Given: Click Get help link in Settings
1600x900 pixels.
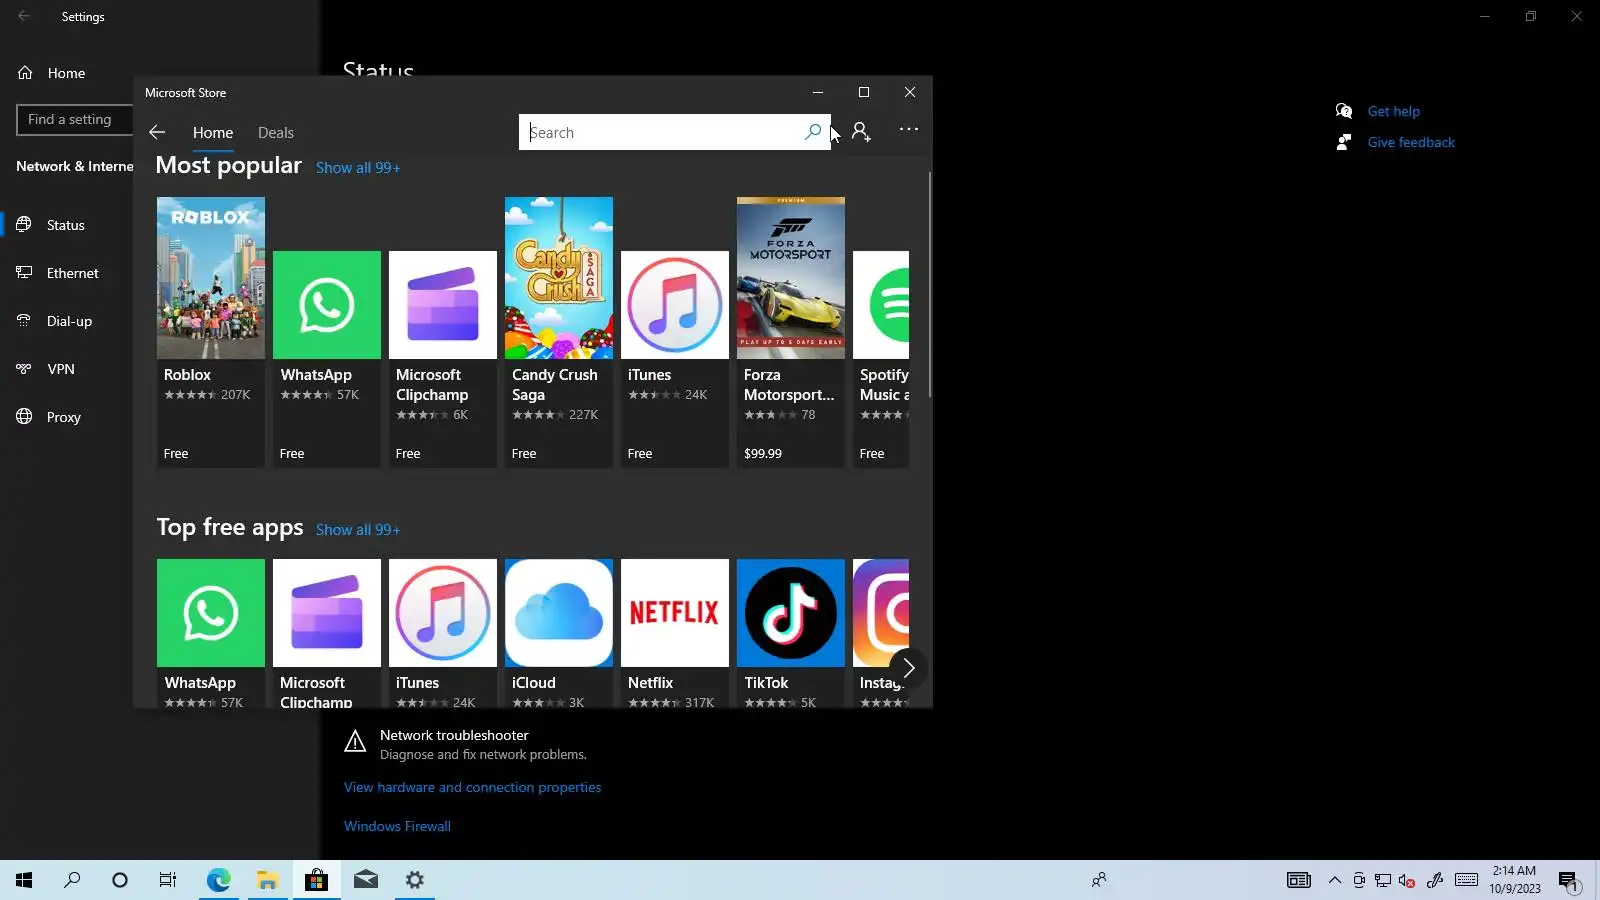Looking at the screenshot, I should click(1394, 111).
